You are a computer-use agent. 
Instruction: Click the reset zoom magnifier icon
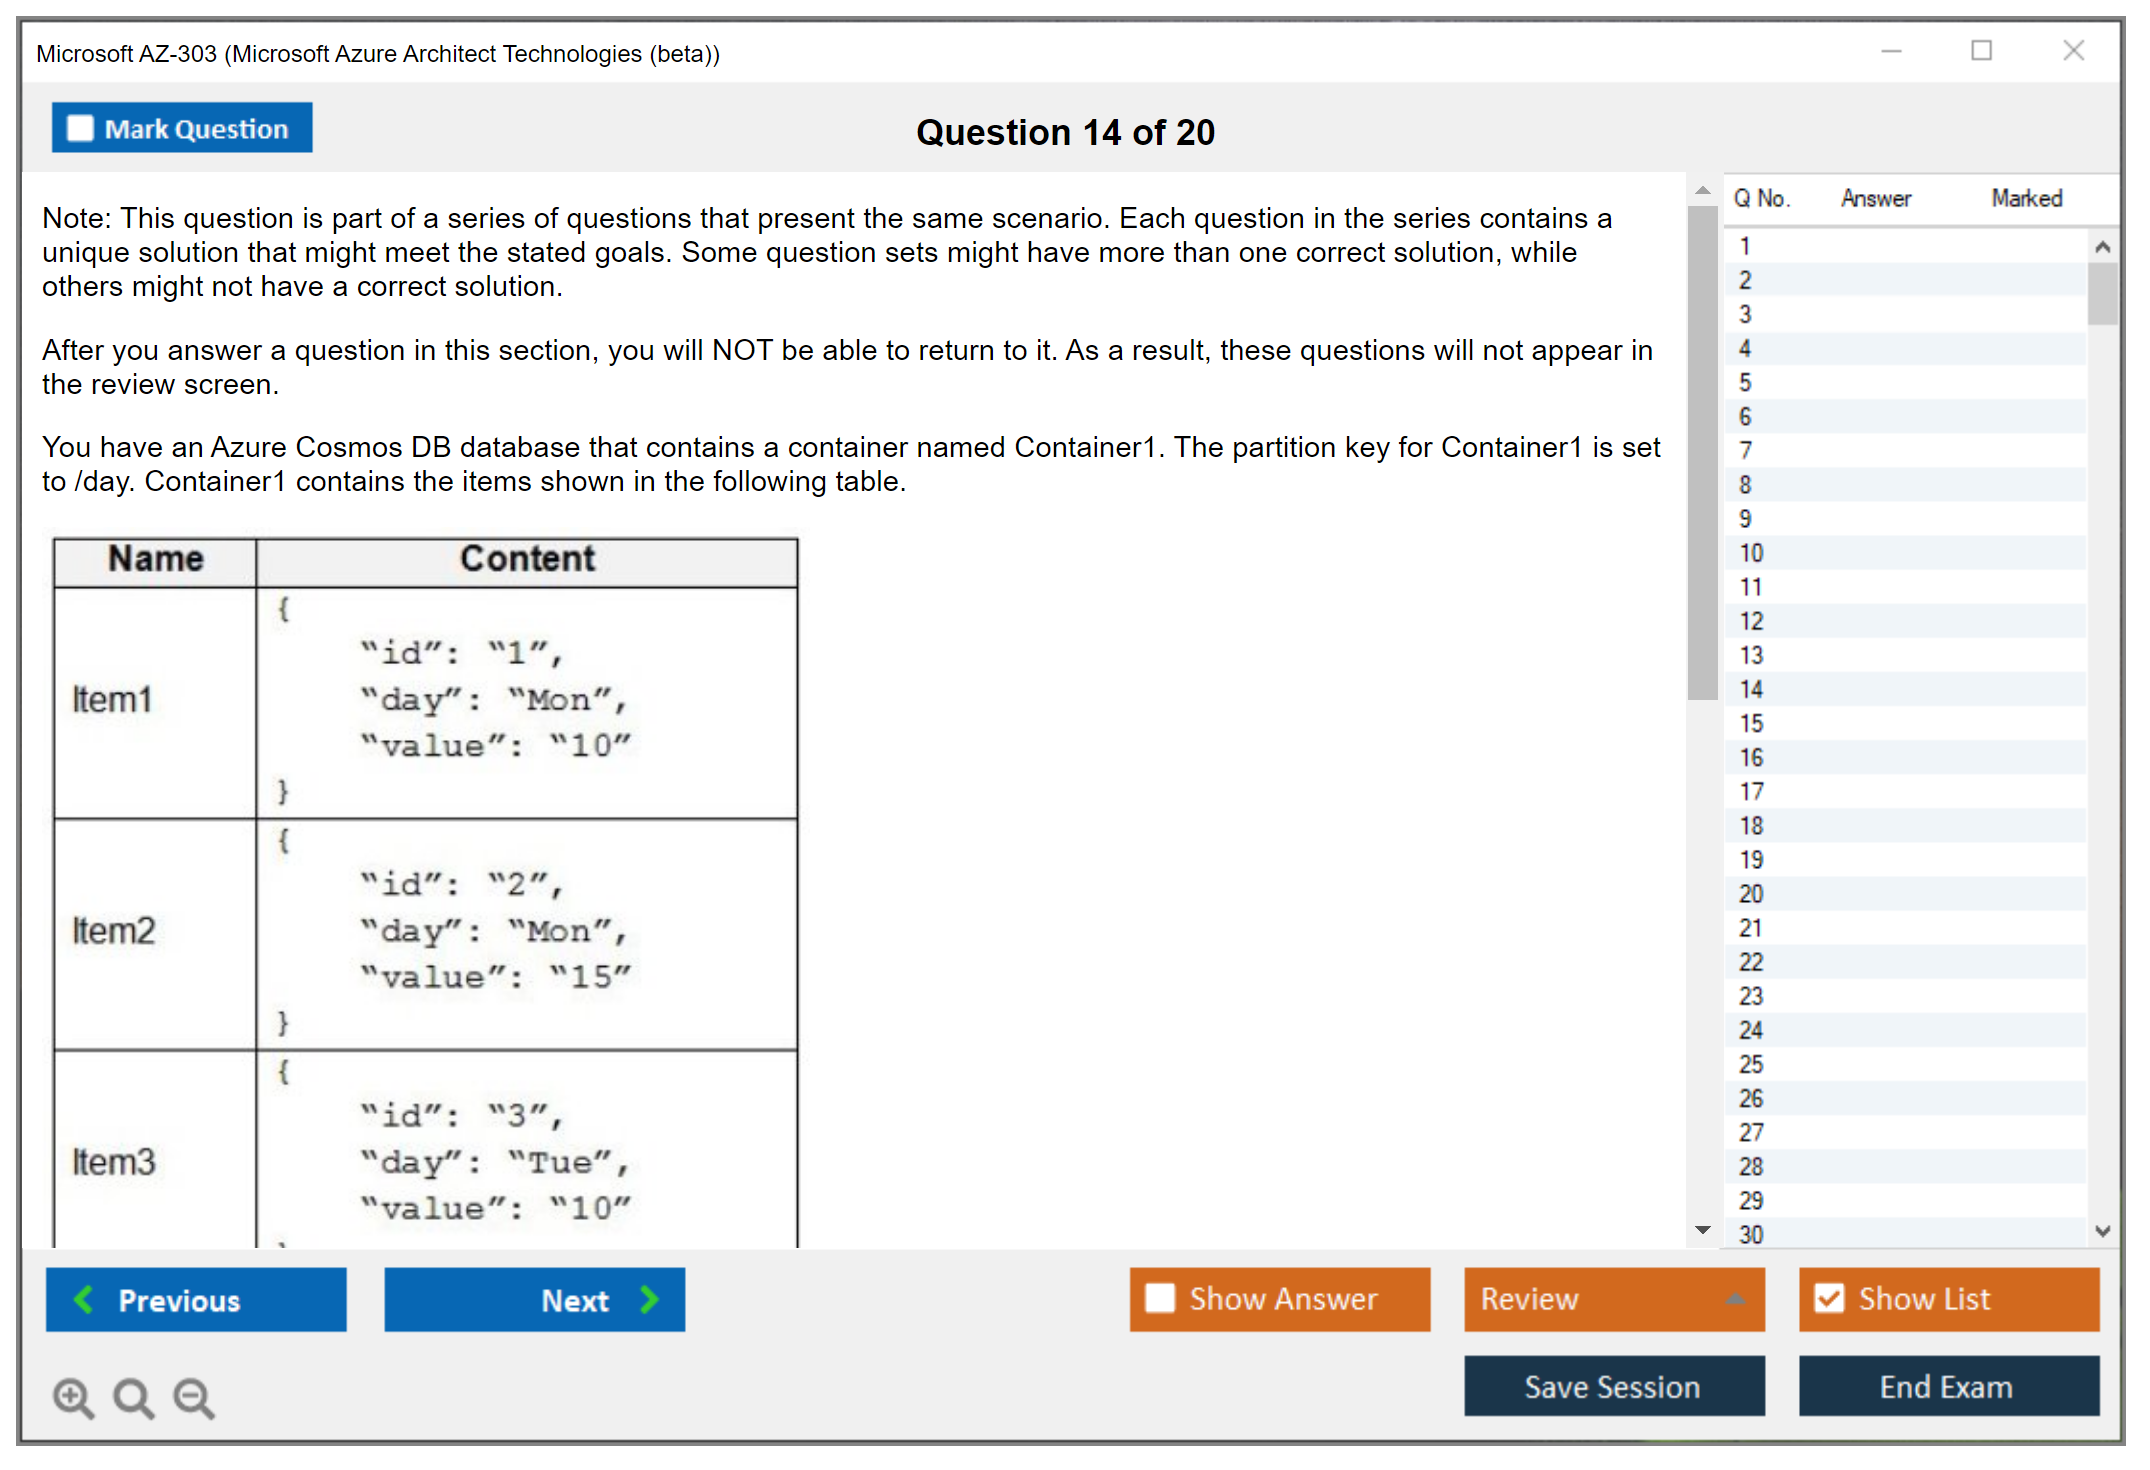tap(133, 1397)
